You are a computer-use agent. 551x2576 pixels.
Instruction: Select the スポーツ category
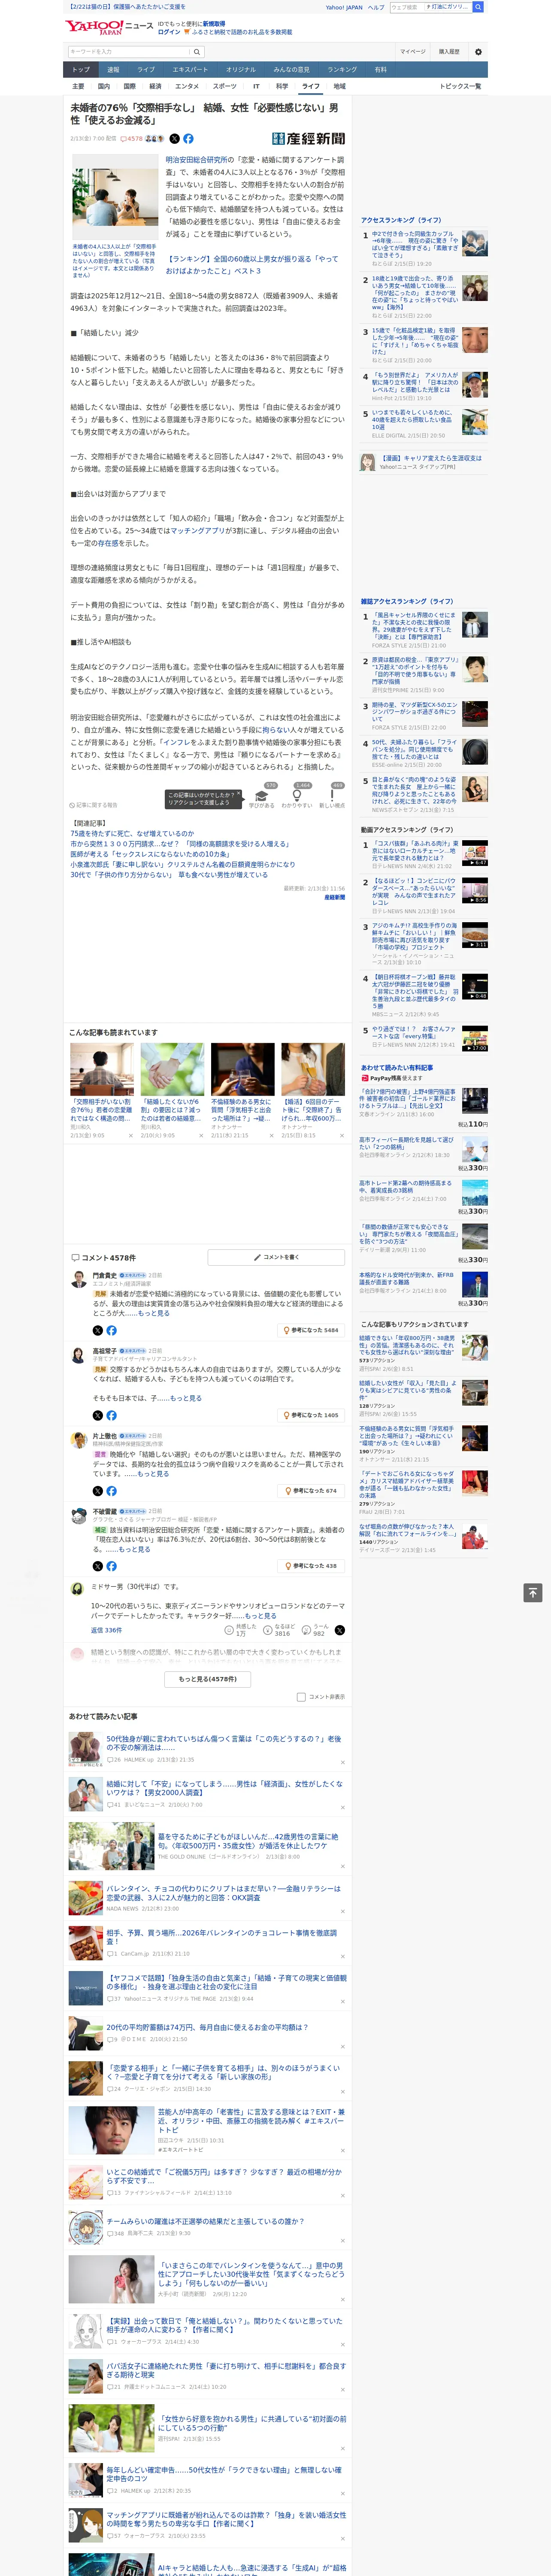(224, 86)
